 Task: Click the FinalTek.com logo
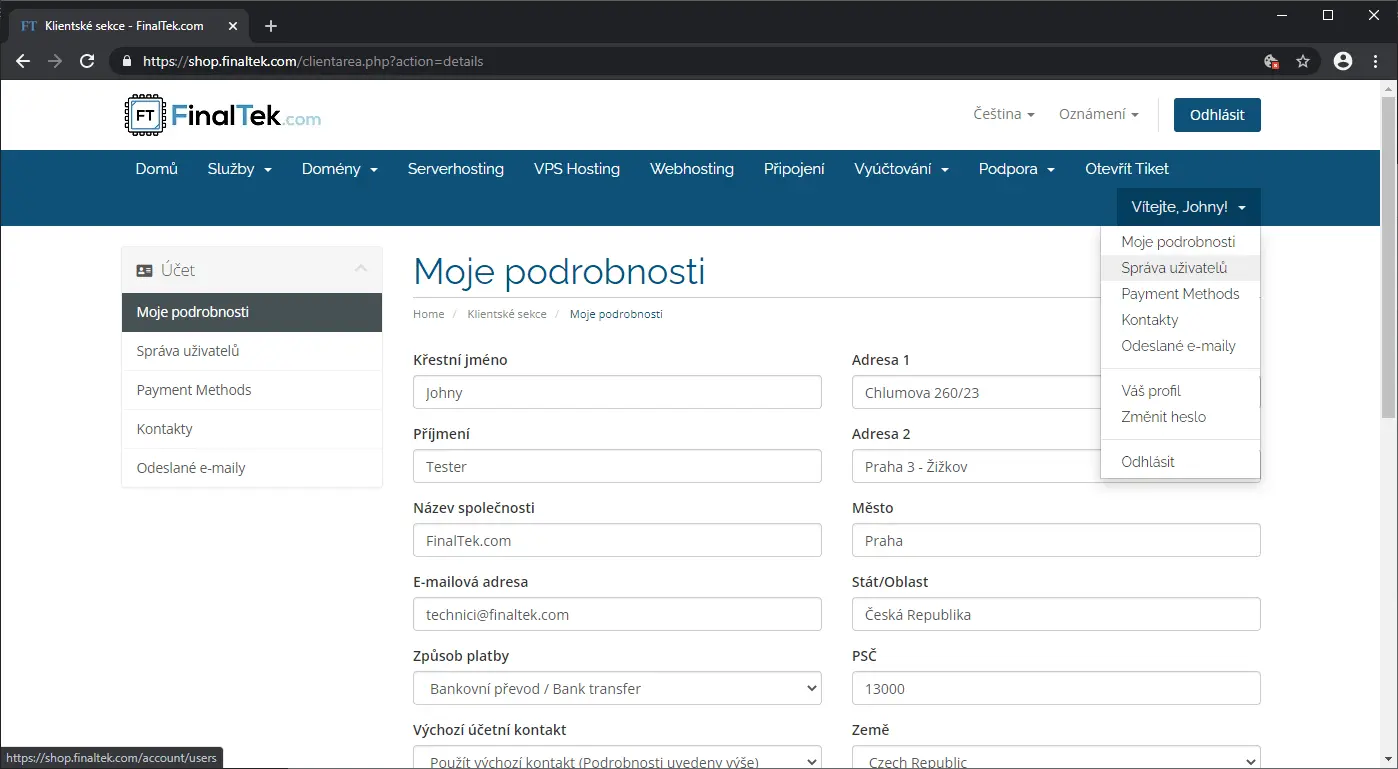tap(223, 116)
